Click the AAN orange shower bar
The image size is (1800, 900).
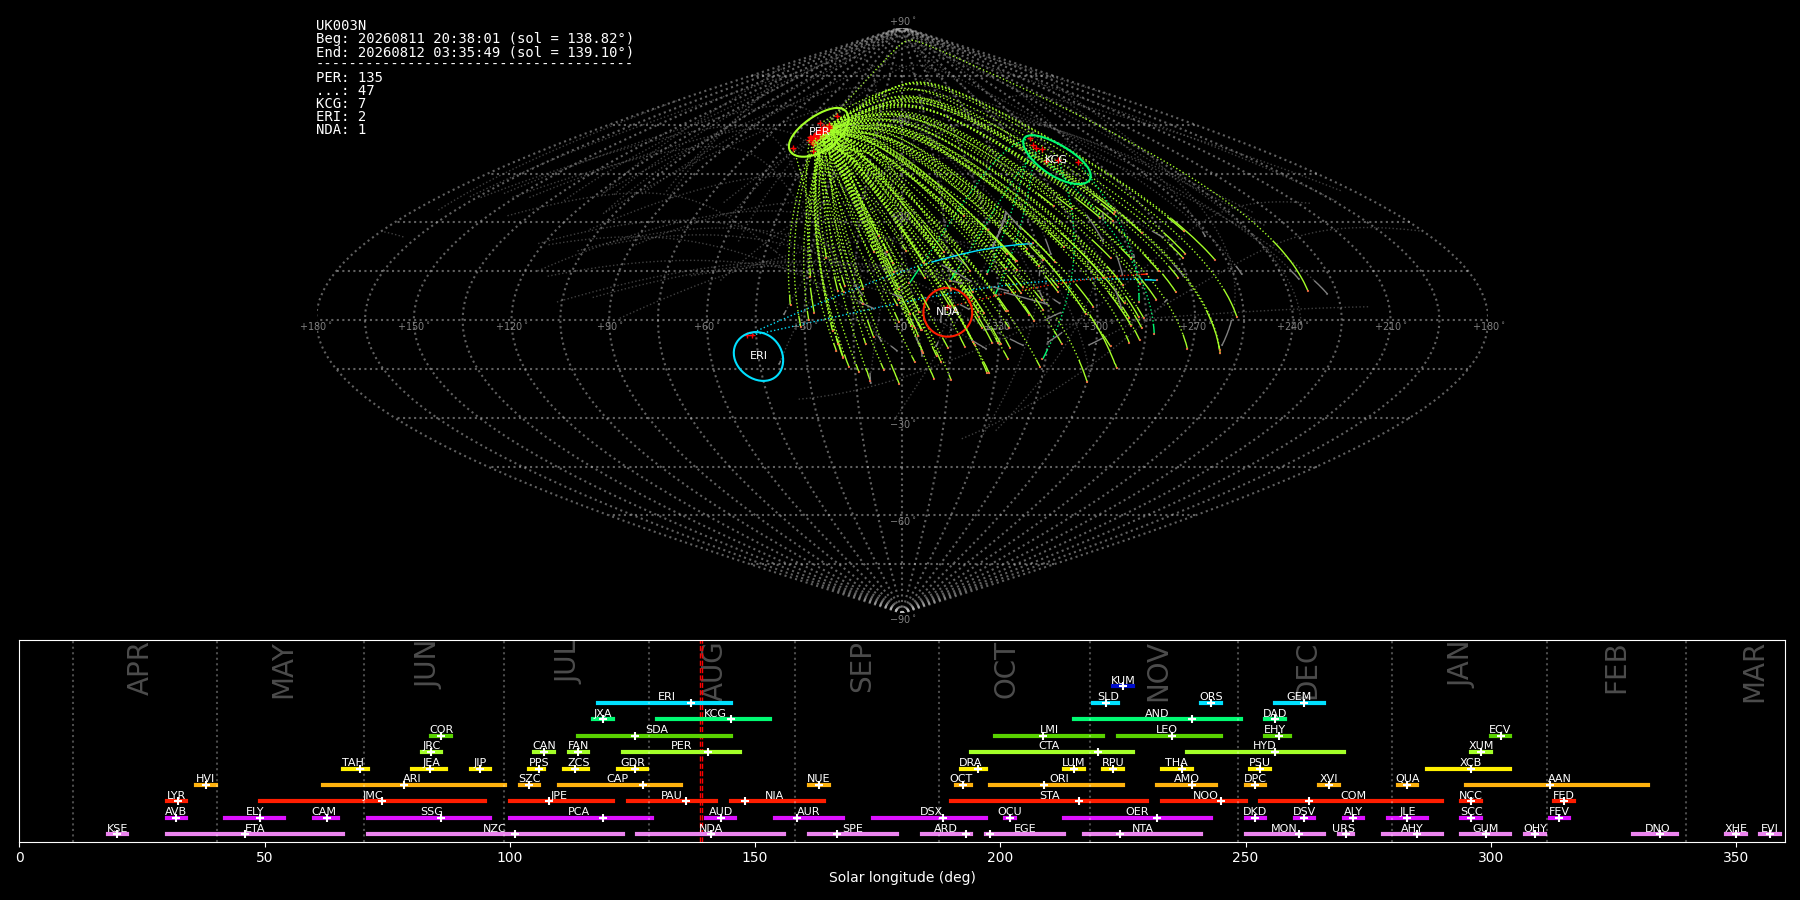[x=1557, y=785]
